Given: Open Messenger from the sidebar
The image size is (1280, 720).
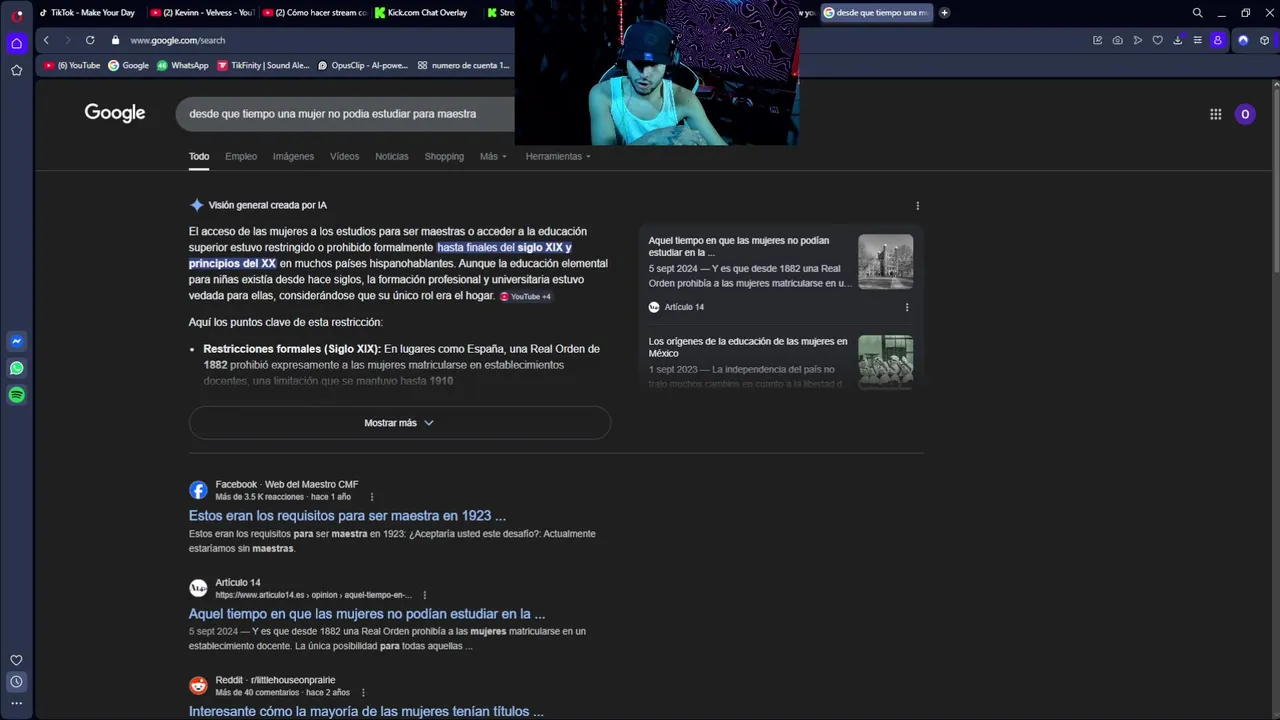Looking at the screenshot, I should (16, 341).
